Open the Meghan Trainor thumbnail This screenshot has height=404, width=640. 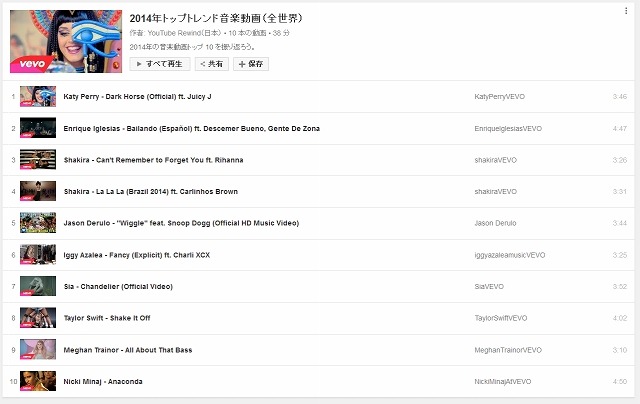pos(38,349)
